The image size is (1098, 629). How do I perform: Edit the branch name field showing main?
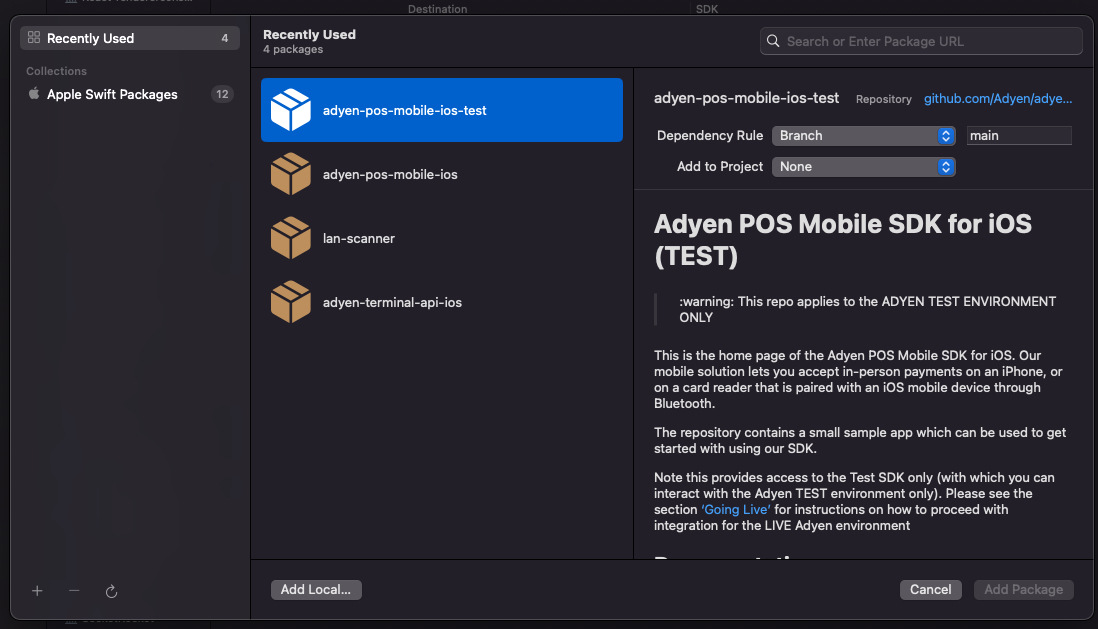click(1019, 136)
